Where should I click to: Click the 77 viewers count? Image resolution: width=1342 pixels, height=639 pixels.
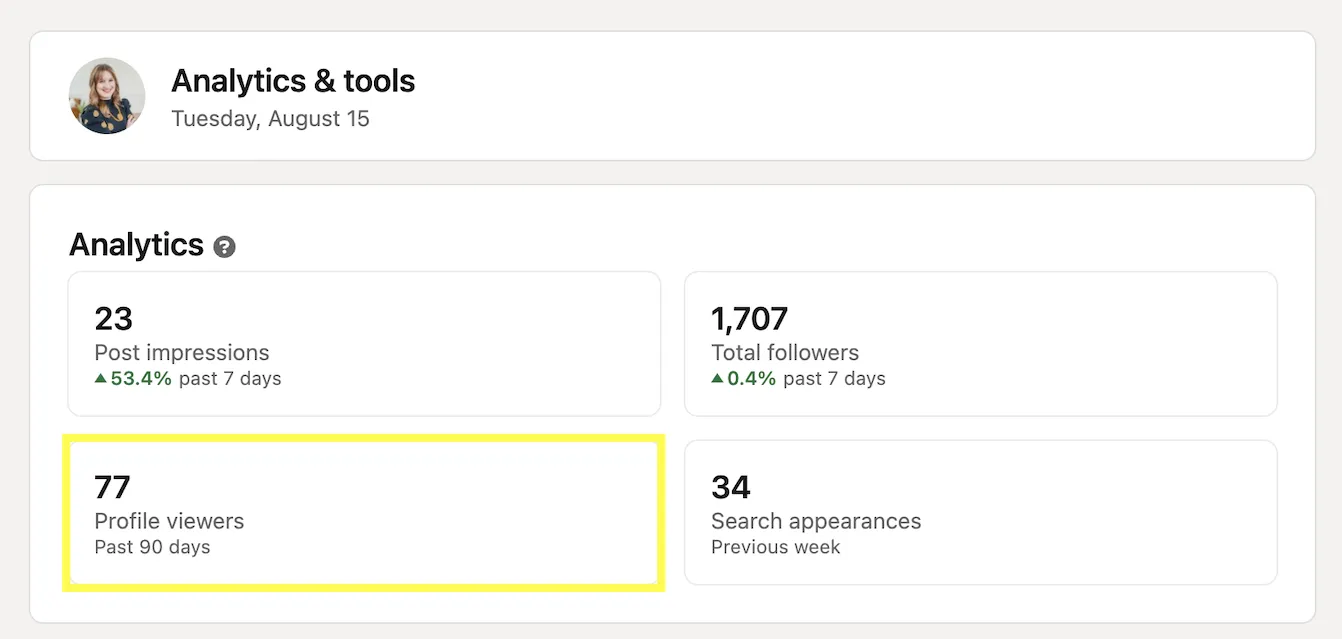(x=112, y=487)
